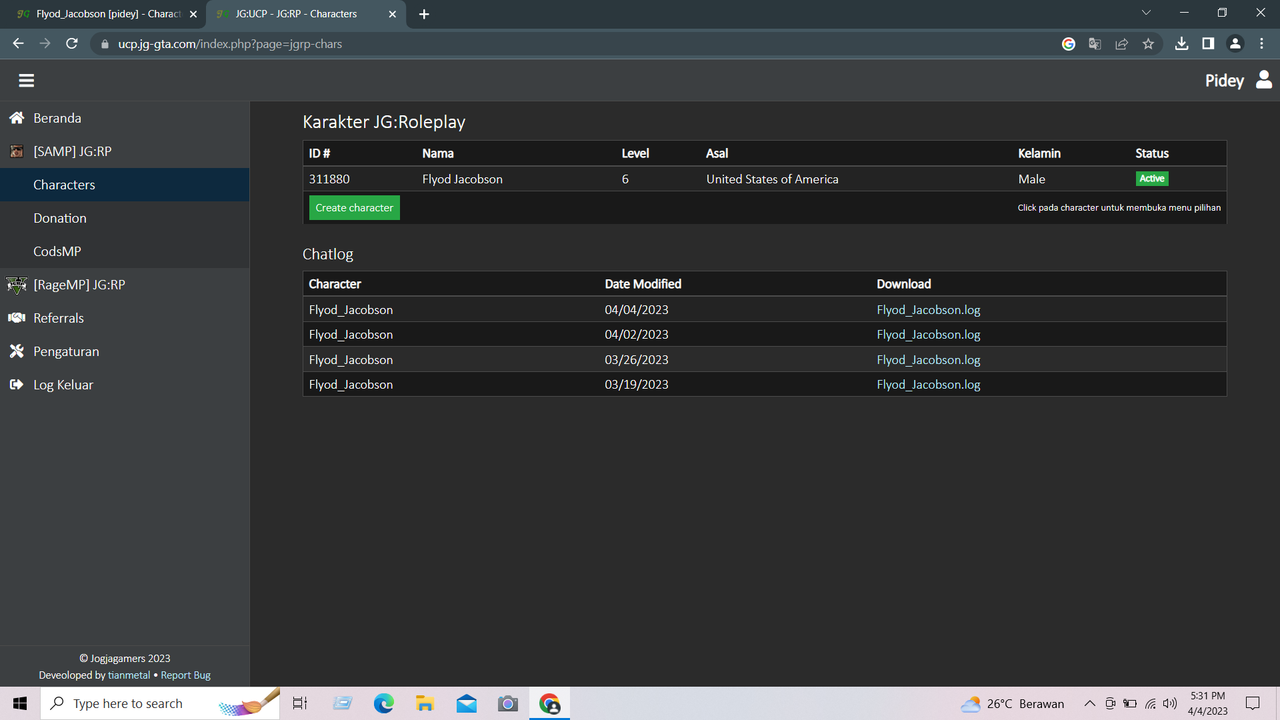Click the volume icon in system tray
Viewport: 1280px width, 720px height.
click(x=1170, y=704)
